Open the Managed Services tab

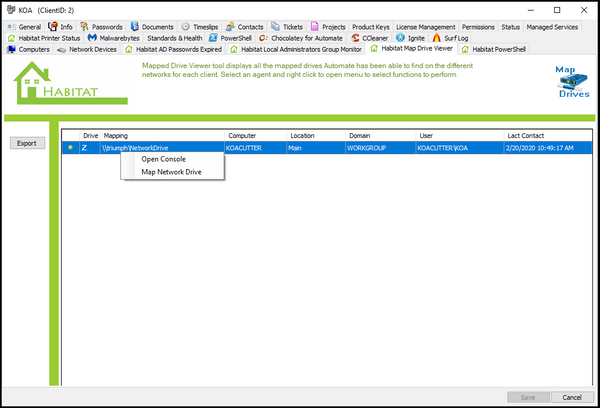(x=552, y=27)
